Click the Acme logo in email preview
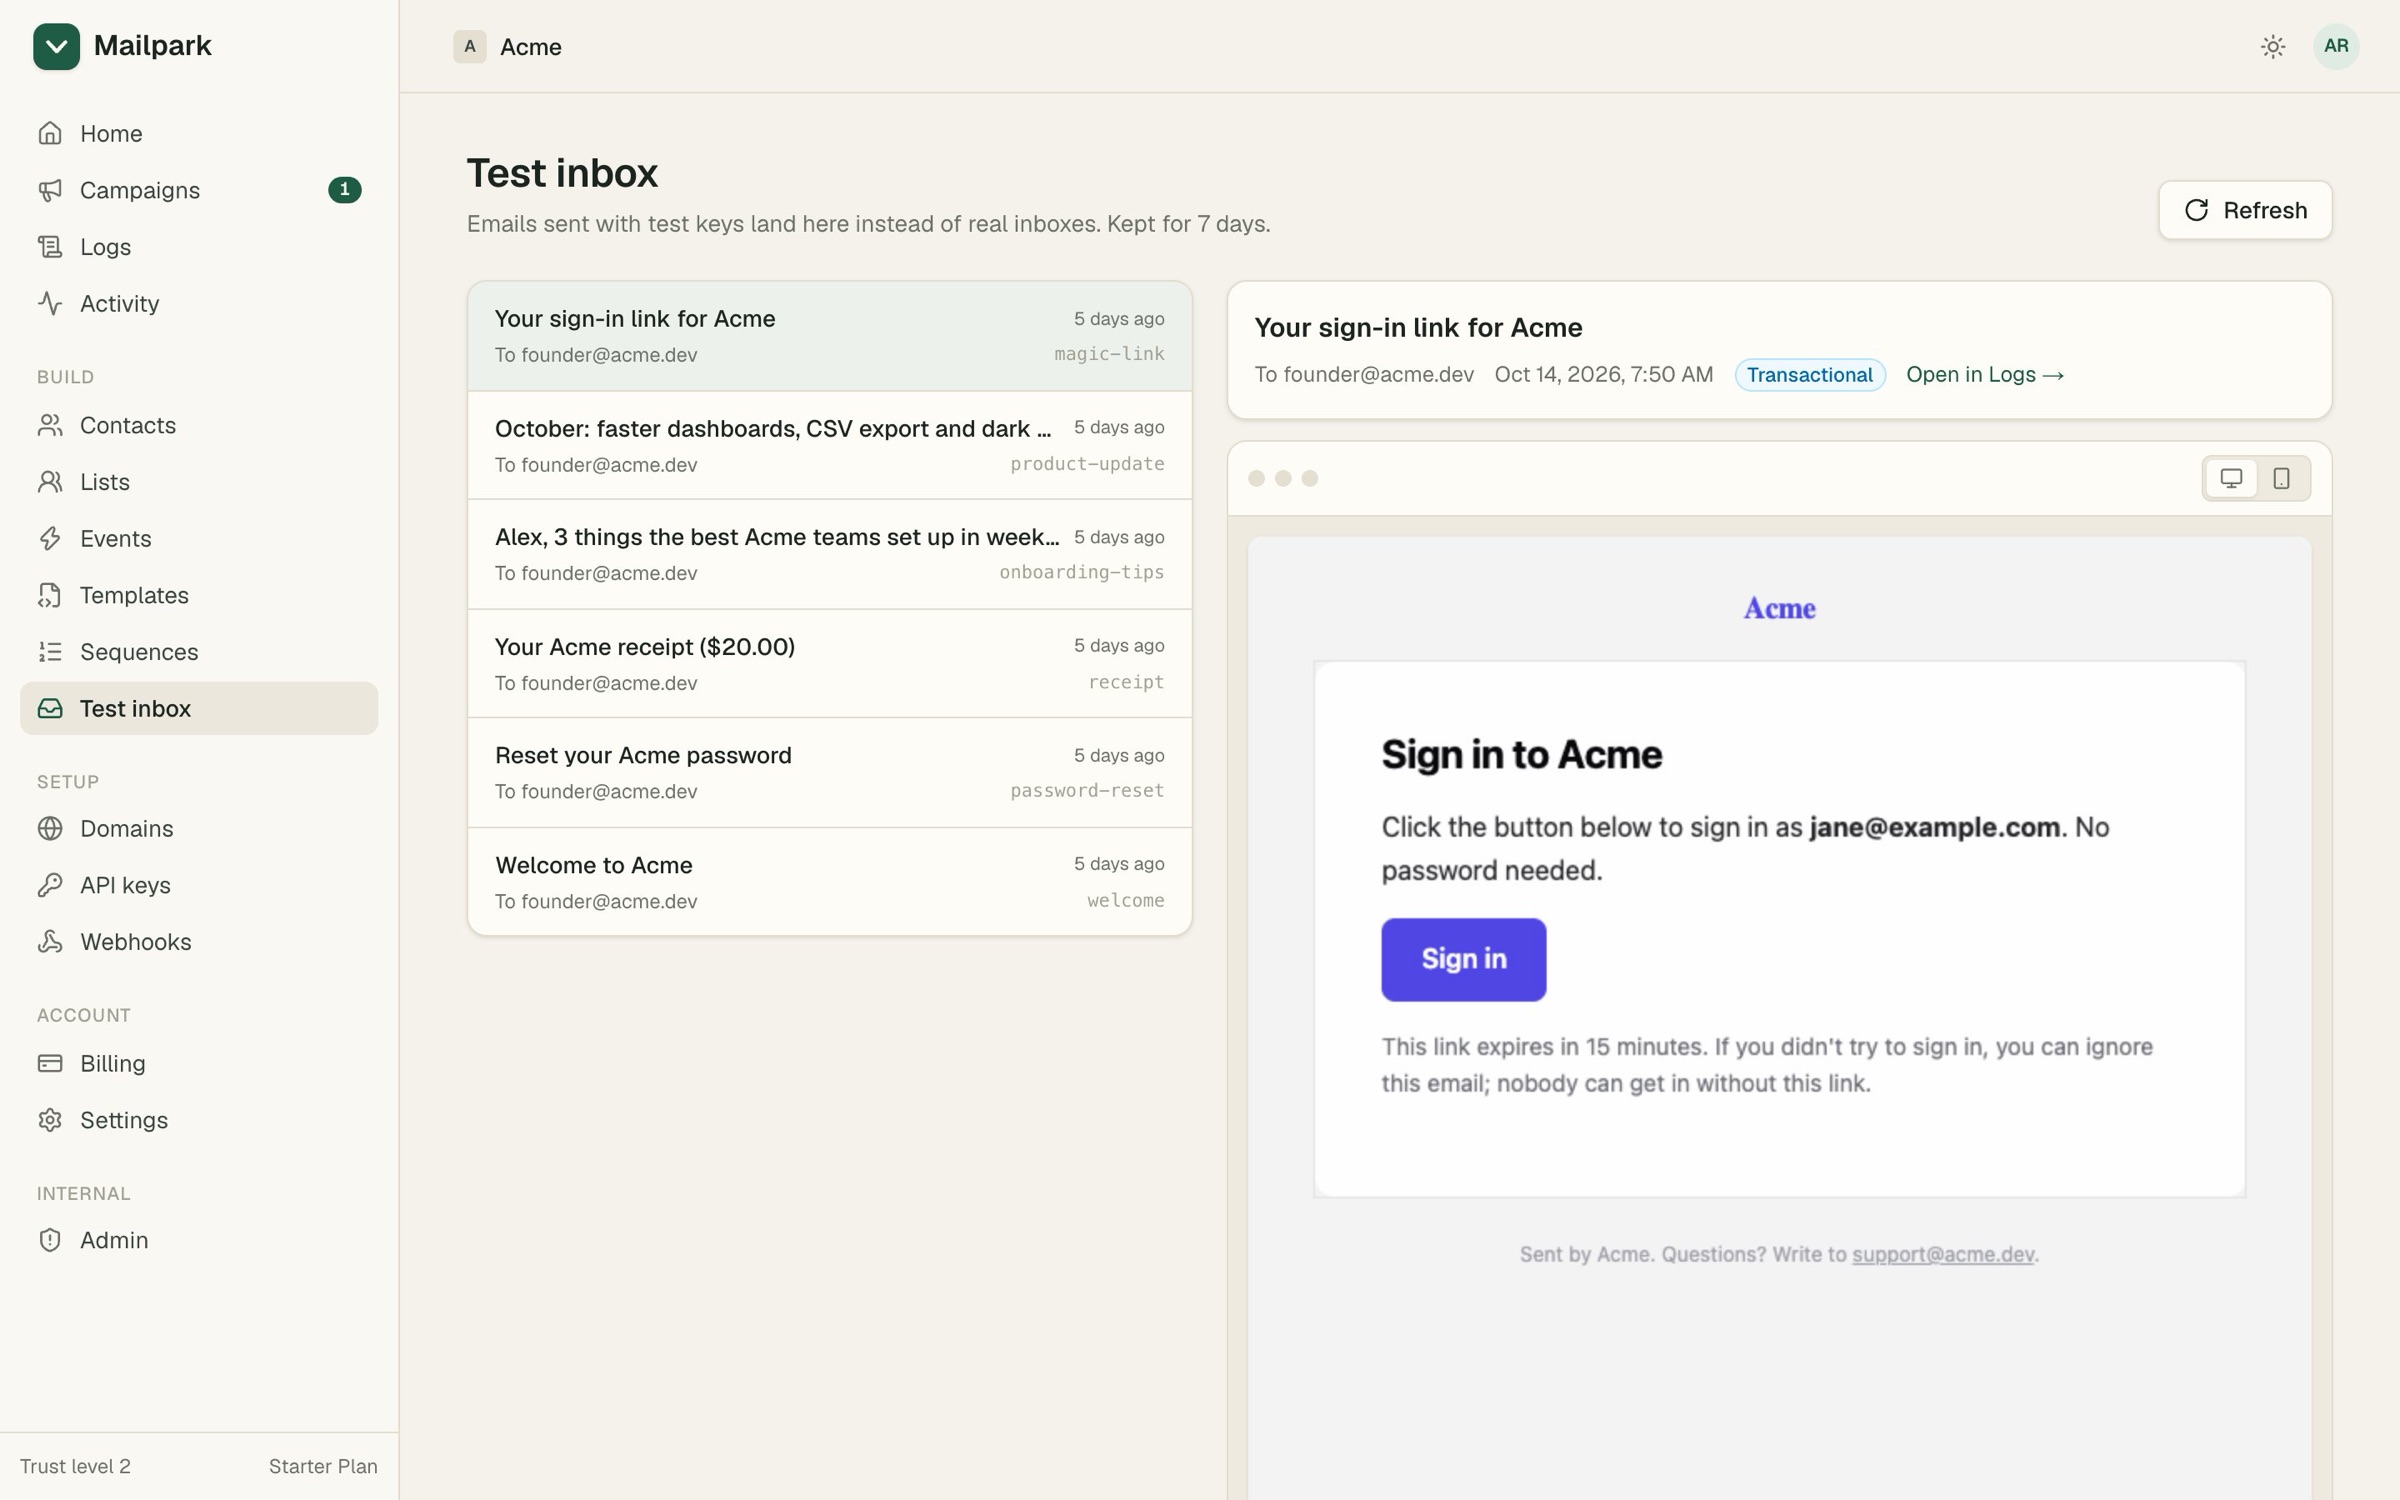The width and height of the screenshot is (2400, 1500). (1779, 608)
